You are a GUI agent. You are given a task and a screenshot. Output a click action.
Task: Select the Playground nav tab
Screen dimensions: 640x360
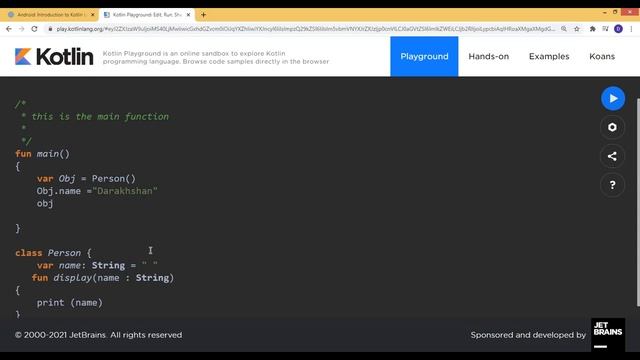point(424,56)
